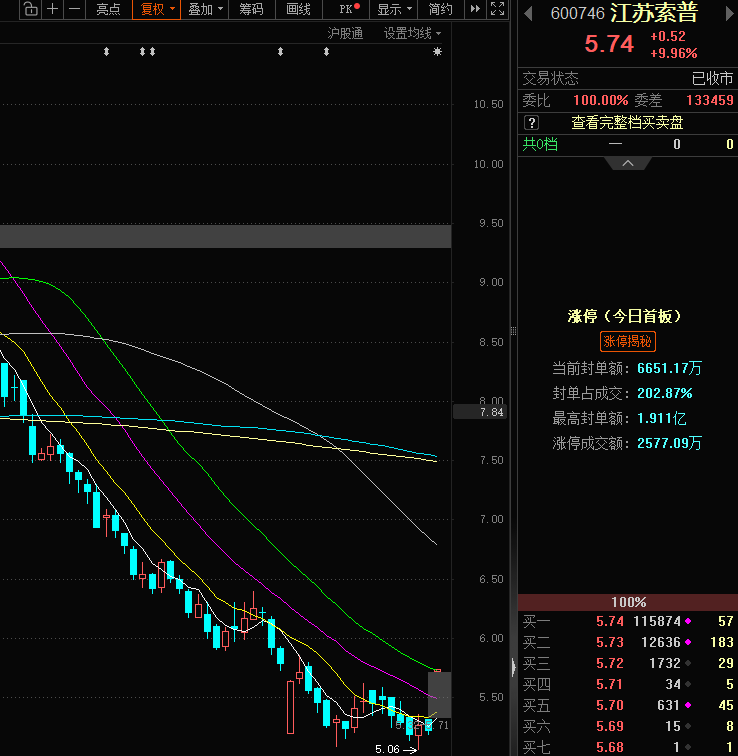Click the fourth up-down event marker
The width and height of the screenshot is (738, 756).
(x=280, y=52)
